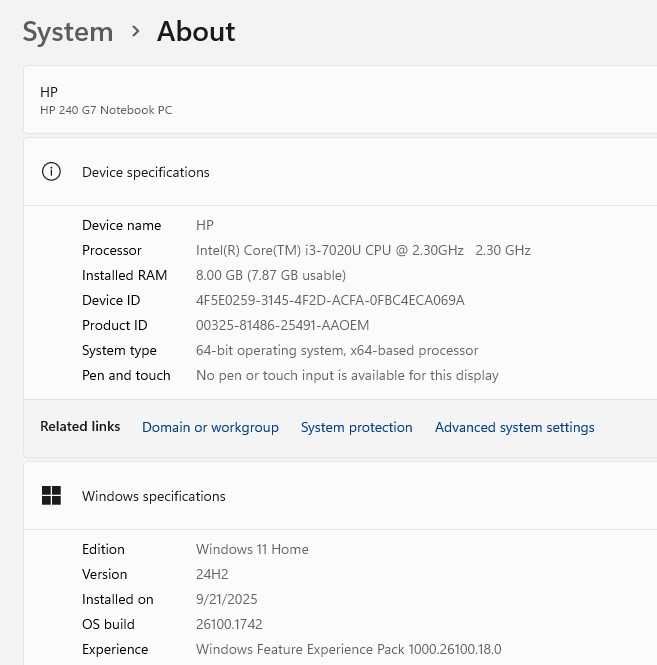Image resolution: width=657 pixels, height=665 pixels.
Task: Open Domain or workgroup link
Action: (x=210, y=427)
